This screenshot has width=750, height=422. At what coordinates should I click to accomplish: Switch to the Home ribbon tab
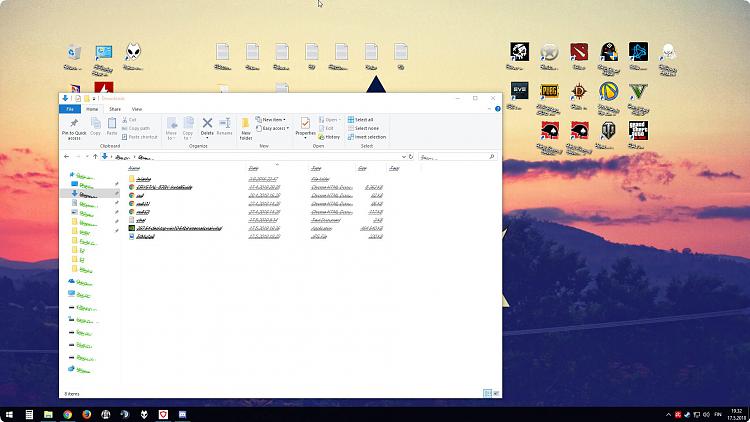click(x=92, y=109)
